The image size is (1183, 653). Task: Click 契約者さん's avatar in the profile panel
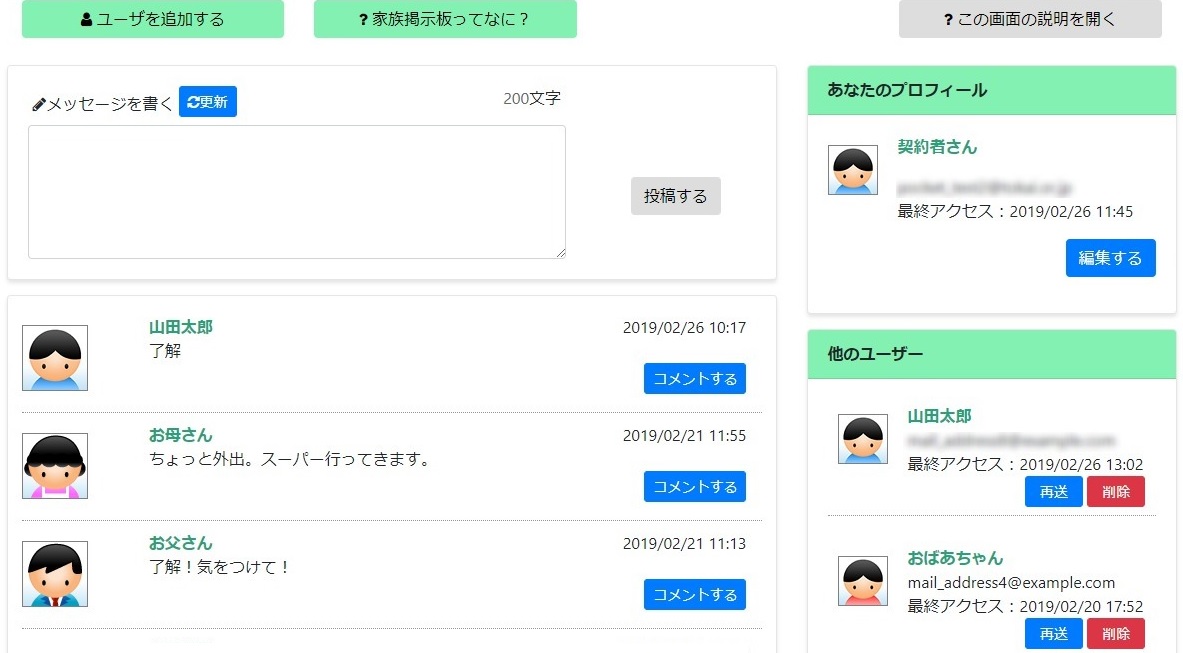[x=852, y=169]
